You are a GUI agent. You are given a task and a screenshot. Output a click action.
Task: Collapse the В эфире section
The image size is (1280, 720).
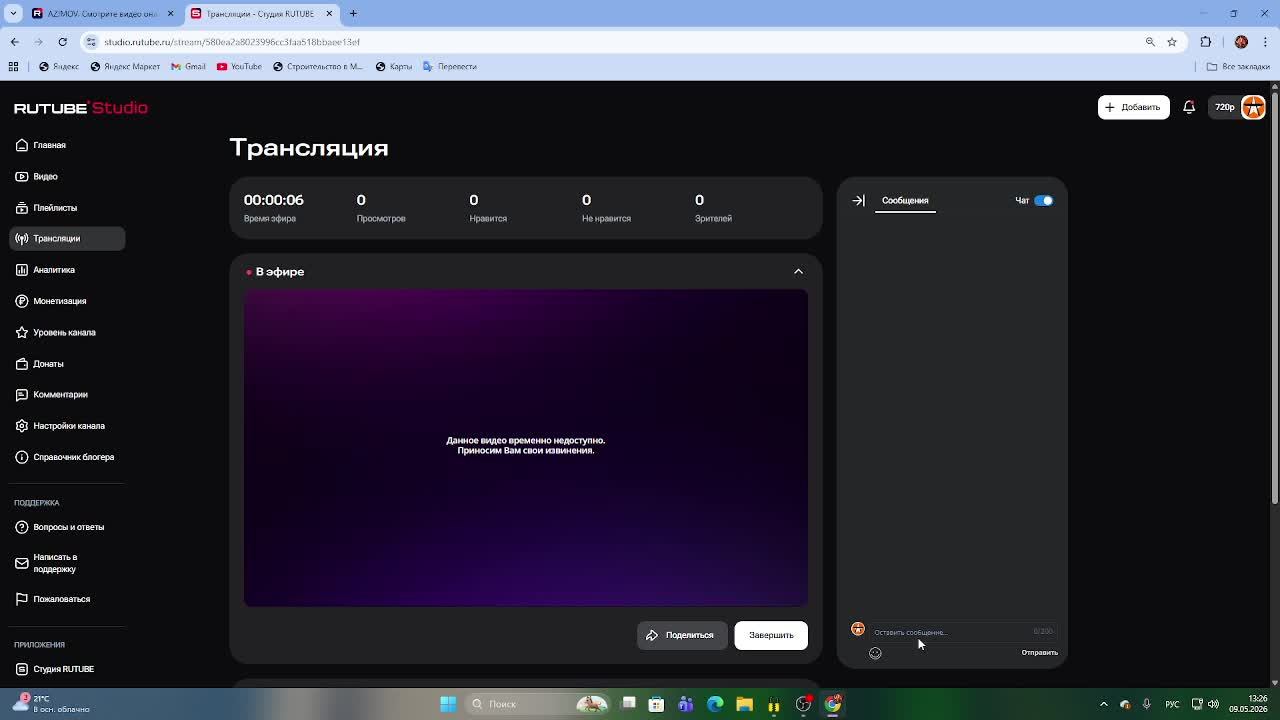(798, 272)
